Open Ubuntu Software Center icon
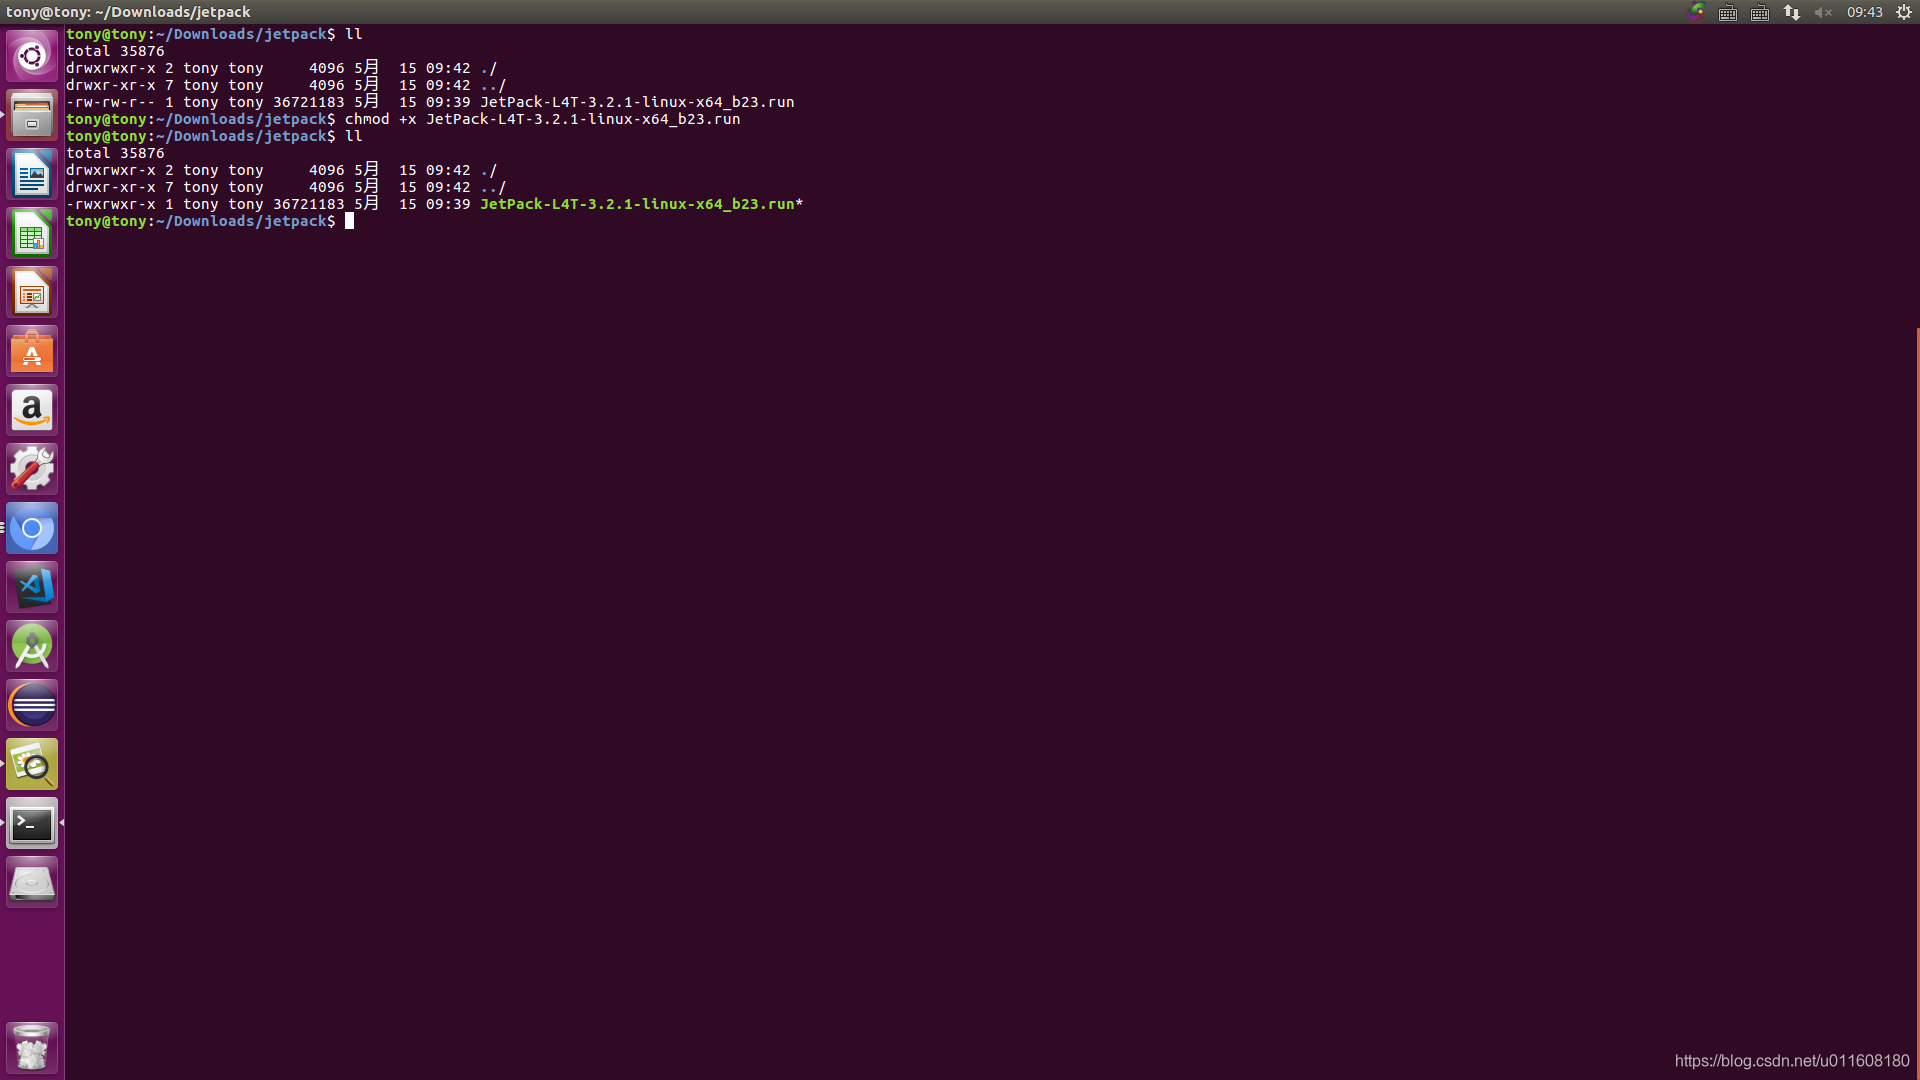The width and height of the screenshot is (1920, 1080). click(x=32, y=351)
